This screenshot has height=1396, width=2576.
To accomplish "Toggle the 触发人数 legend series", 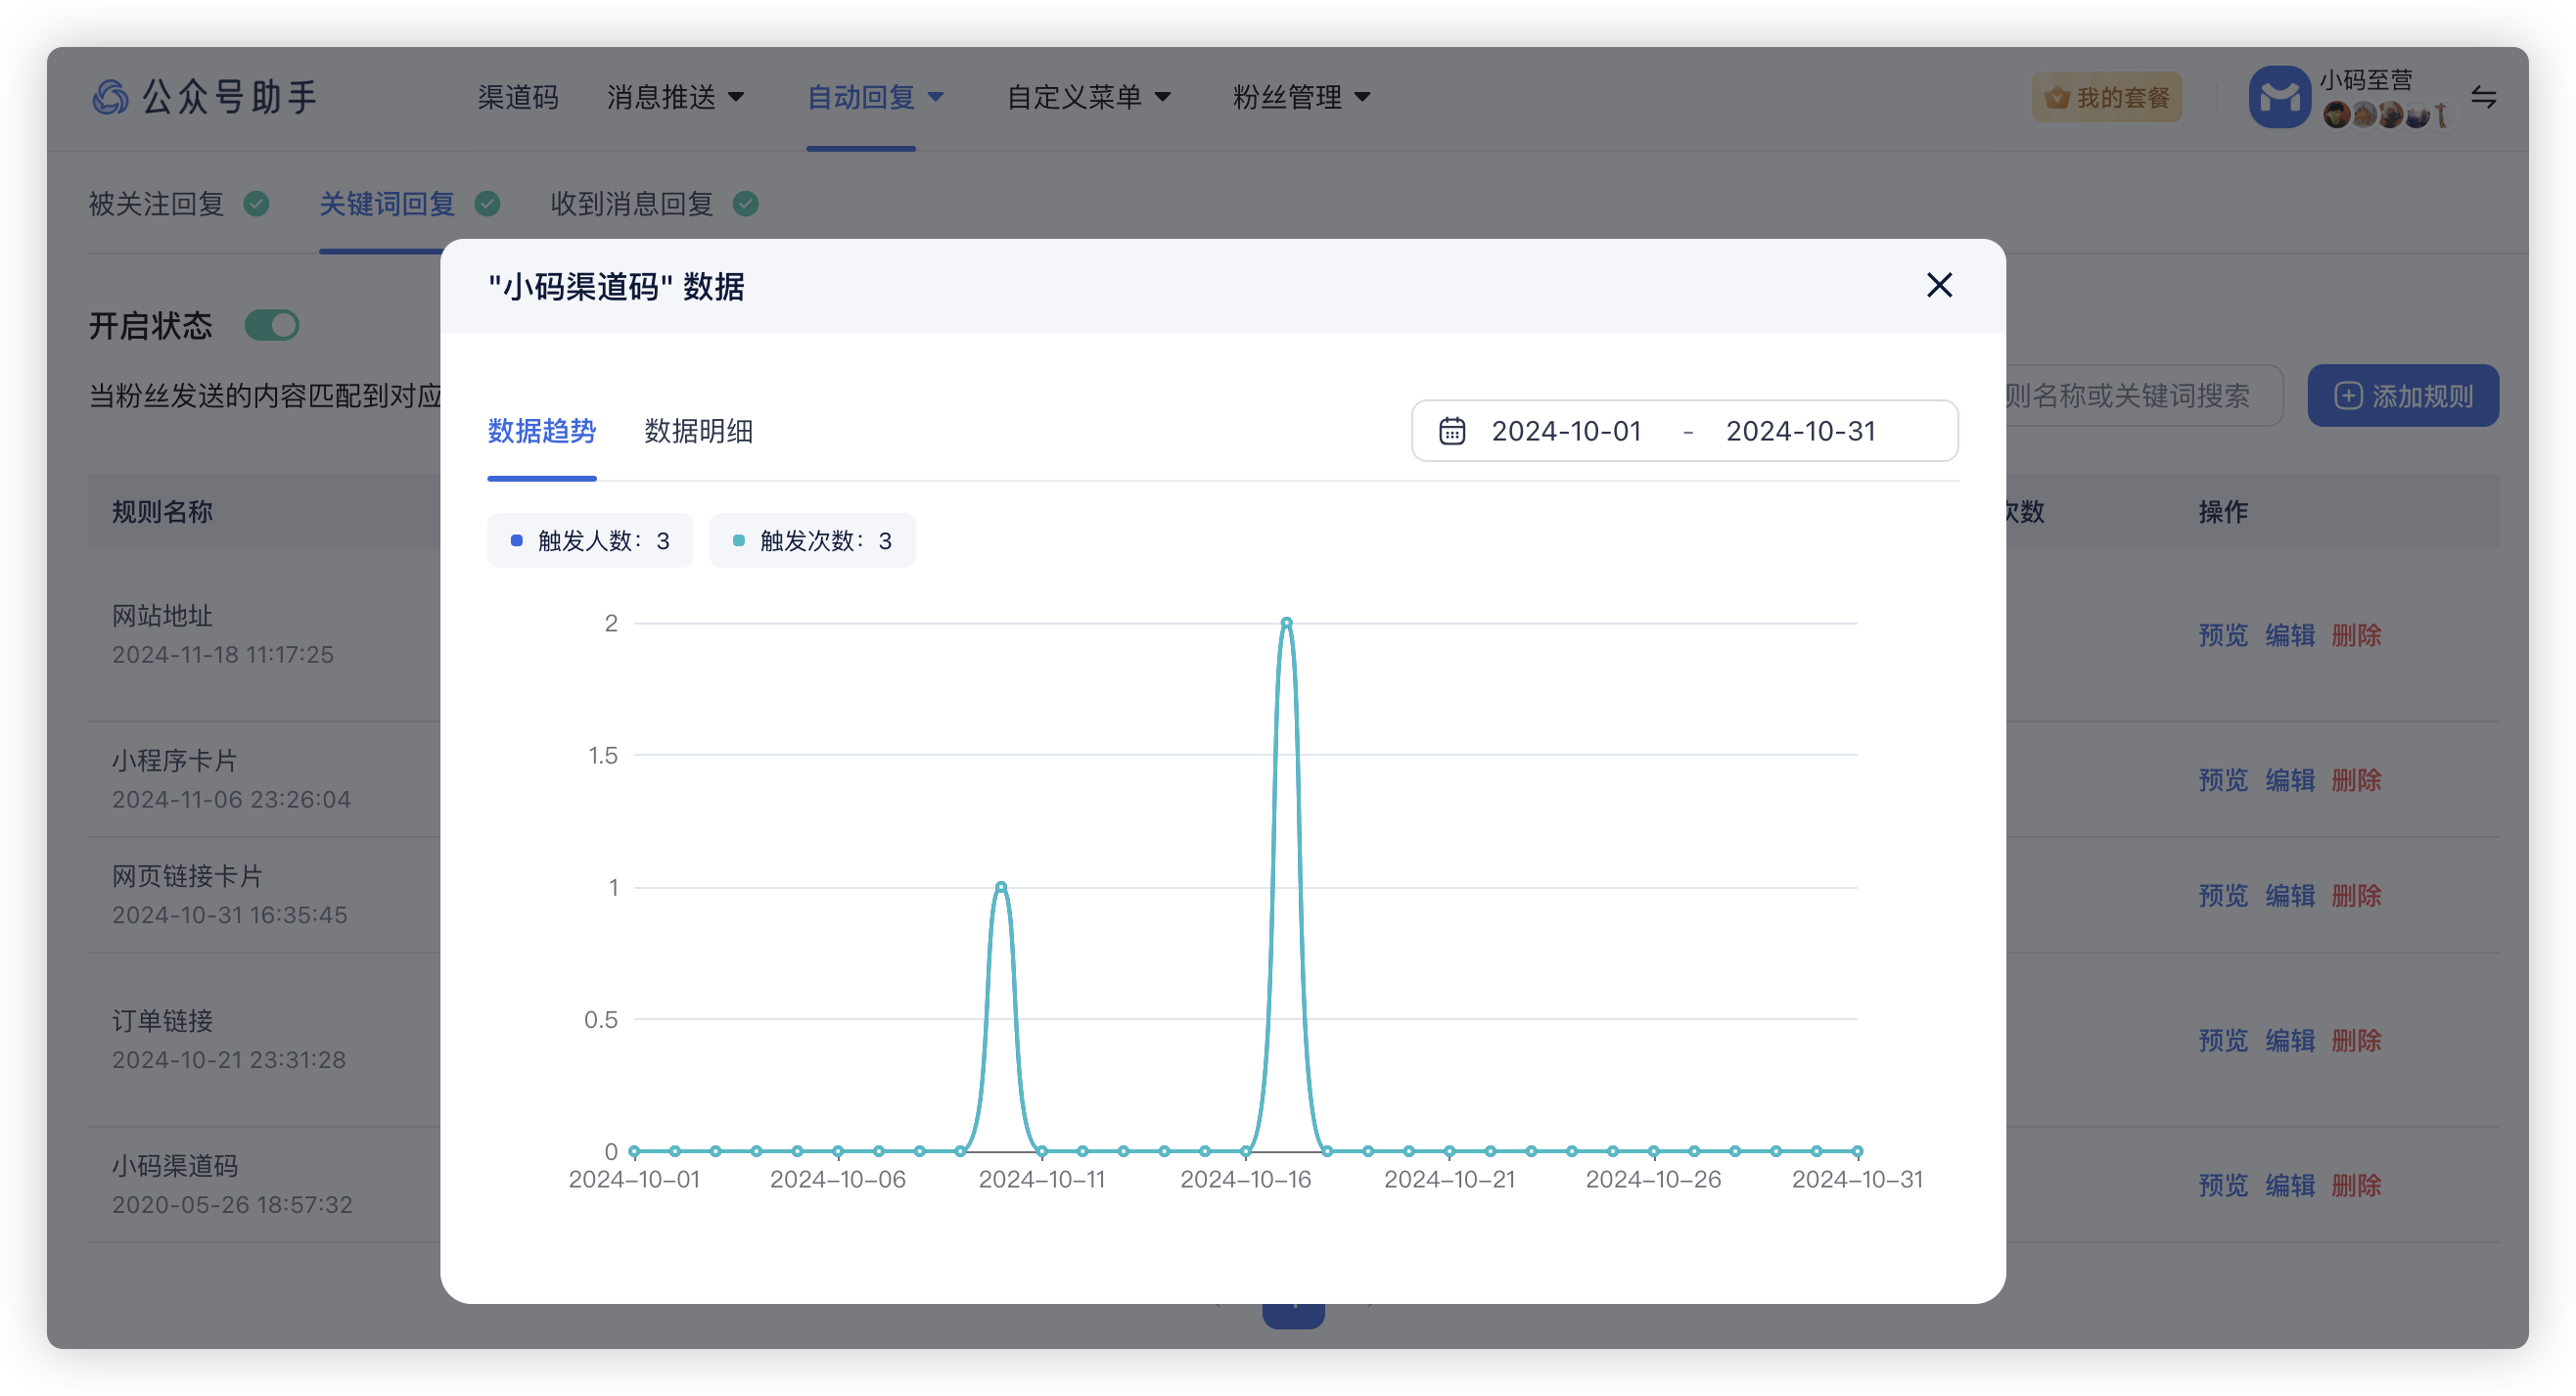I will 590,541.
